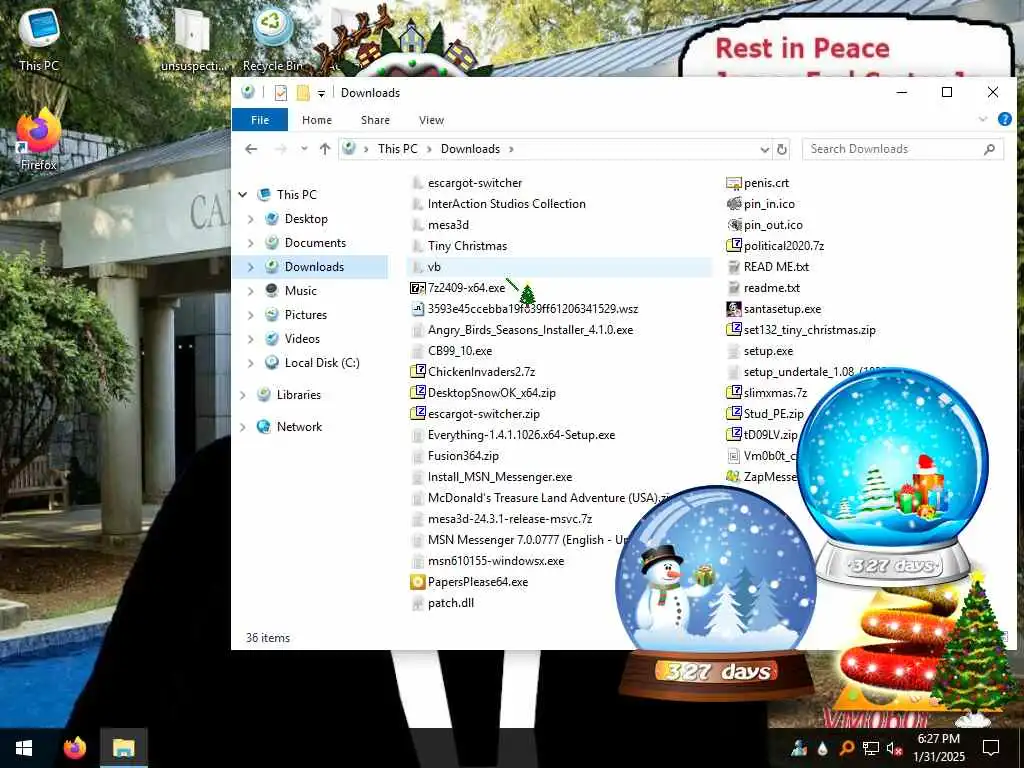Open Customize Quick Access Toolbar dropdown
1024x768 pixels.
(x=321, y=93)
